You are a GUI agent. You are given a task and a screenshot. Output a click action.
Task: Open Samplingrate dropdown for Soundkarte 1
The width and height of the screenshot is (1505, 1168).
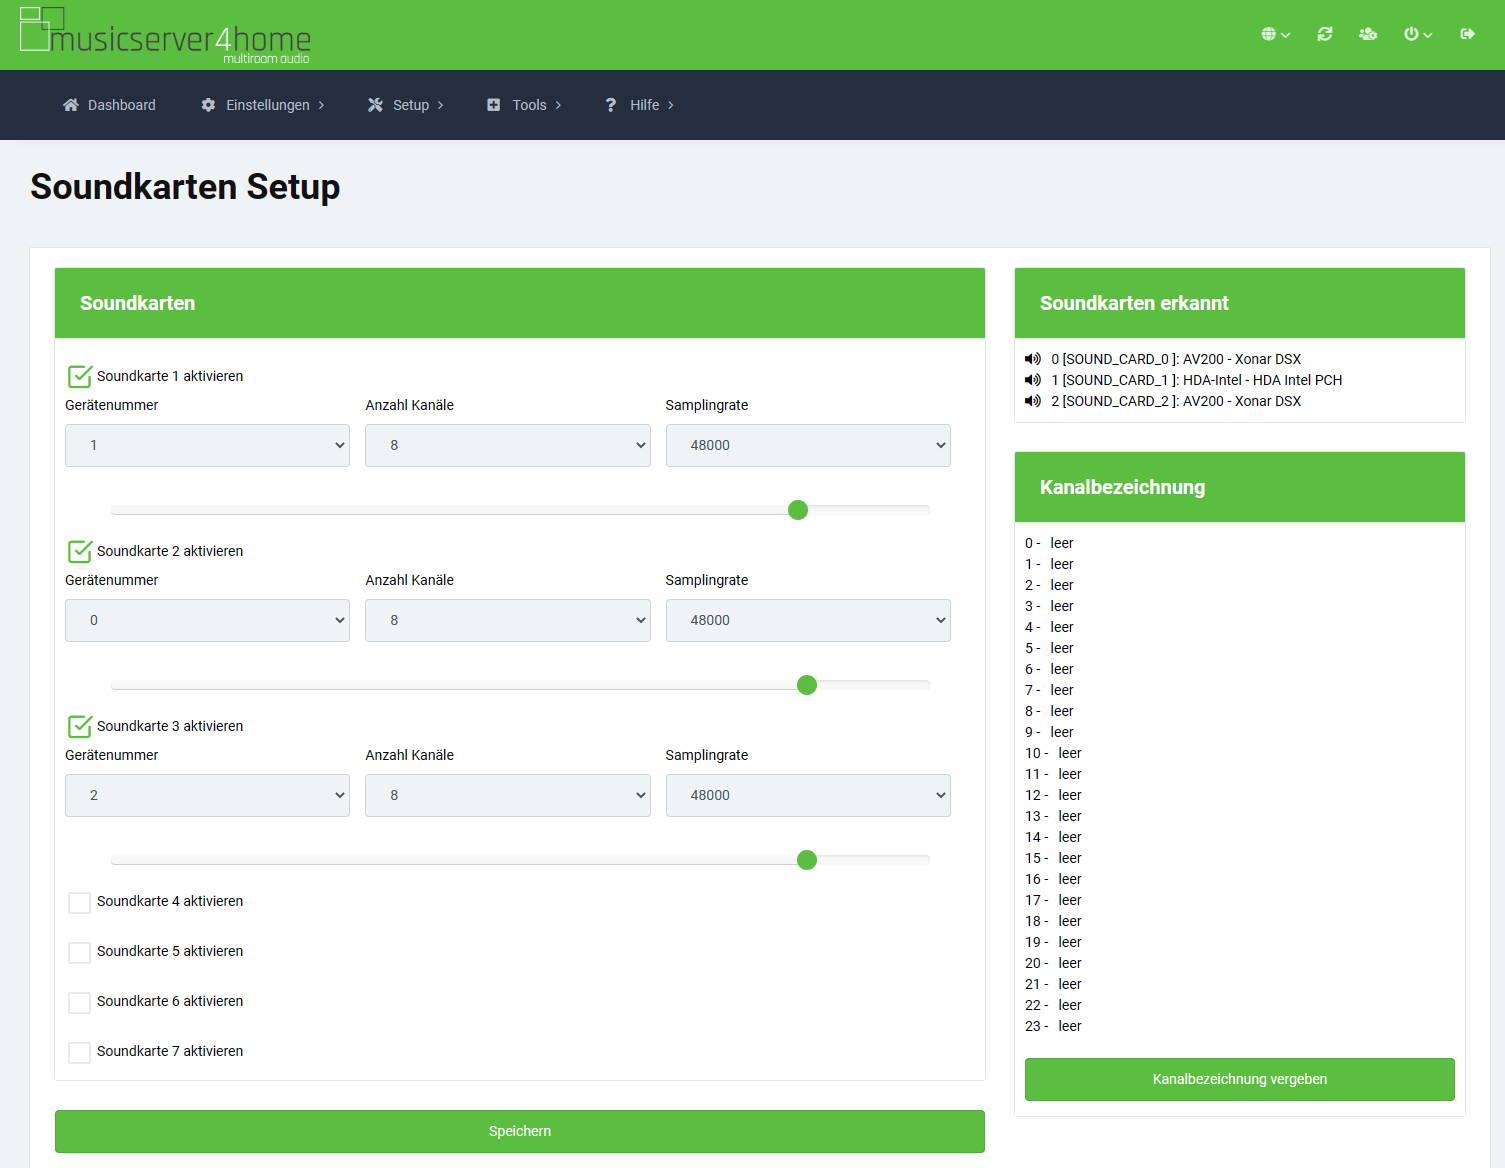click(x=808, y=445)
